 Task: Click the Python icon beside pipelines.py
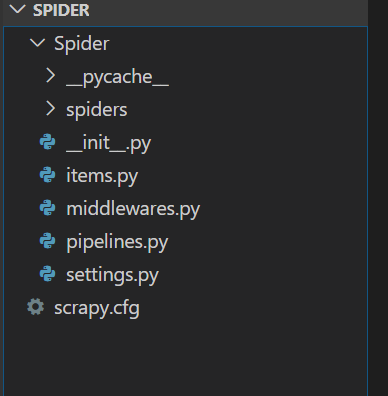48,241
